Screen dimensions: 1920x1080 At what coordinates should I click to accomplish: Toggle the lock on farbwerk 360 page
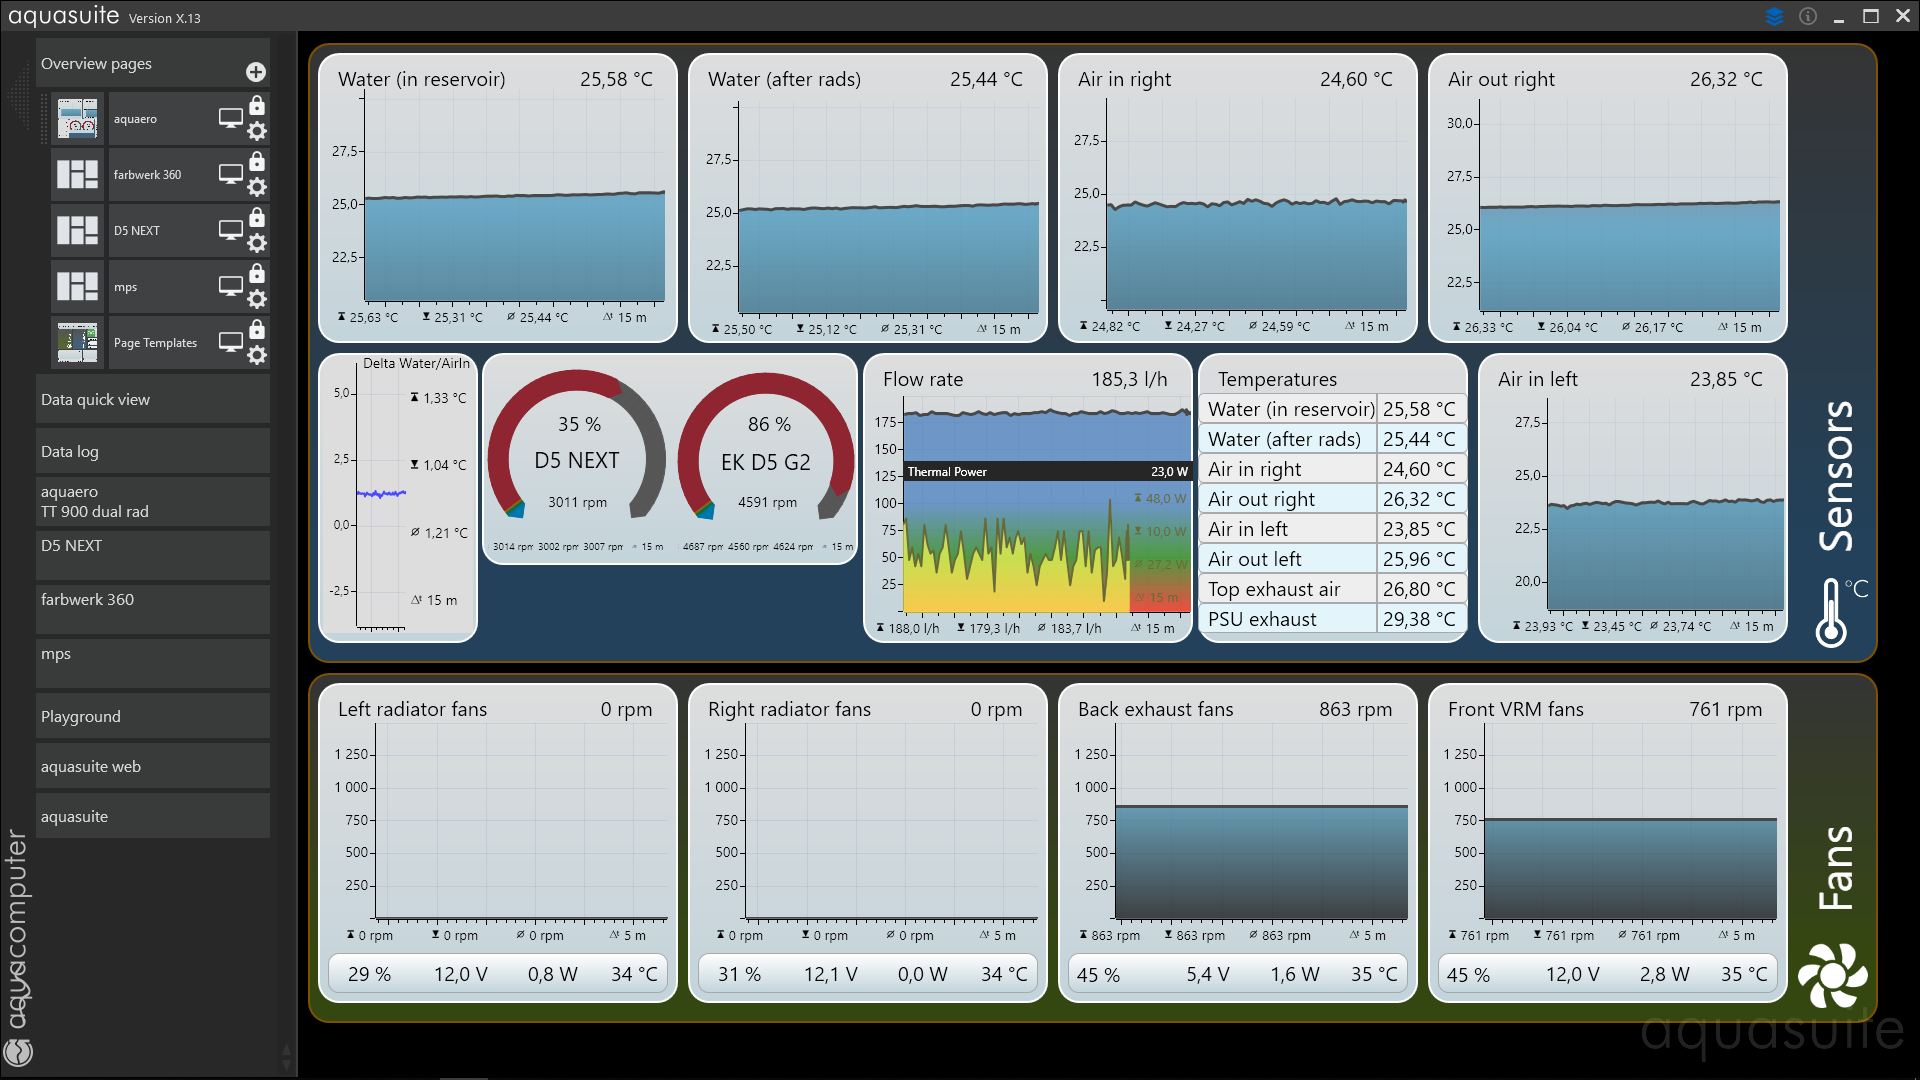pyautogui.click(x=257, y=162)
